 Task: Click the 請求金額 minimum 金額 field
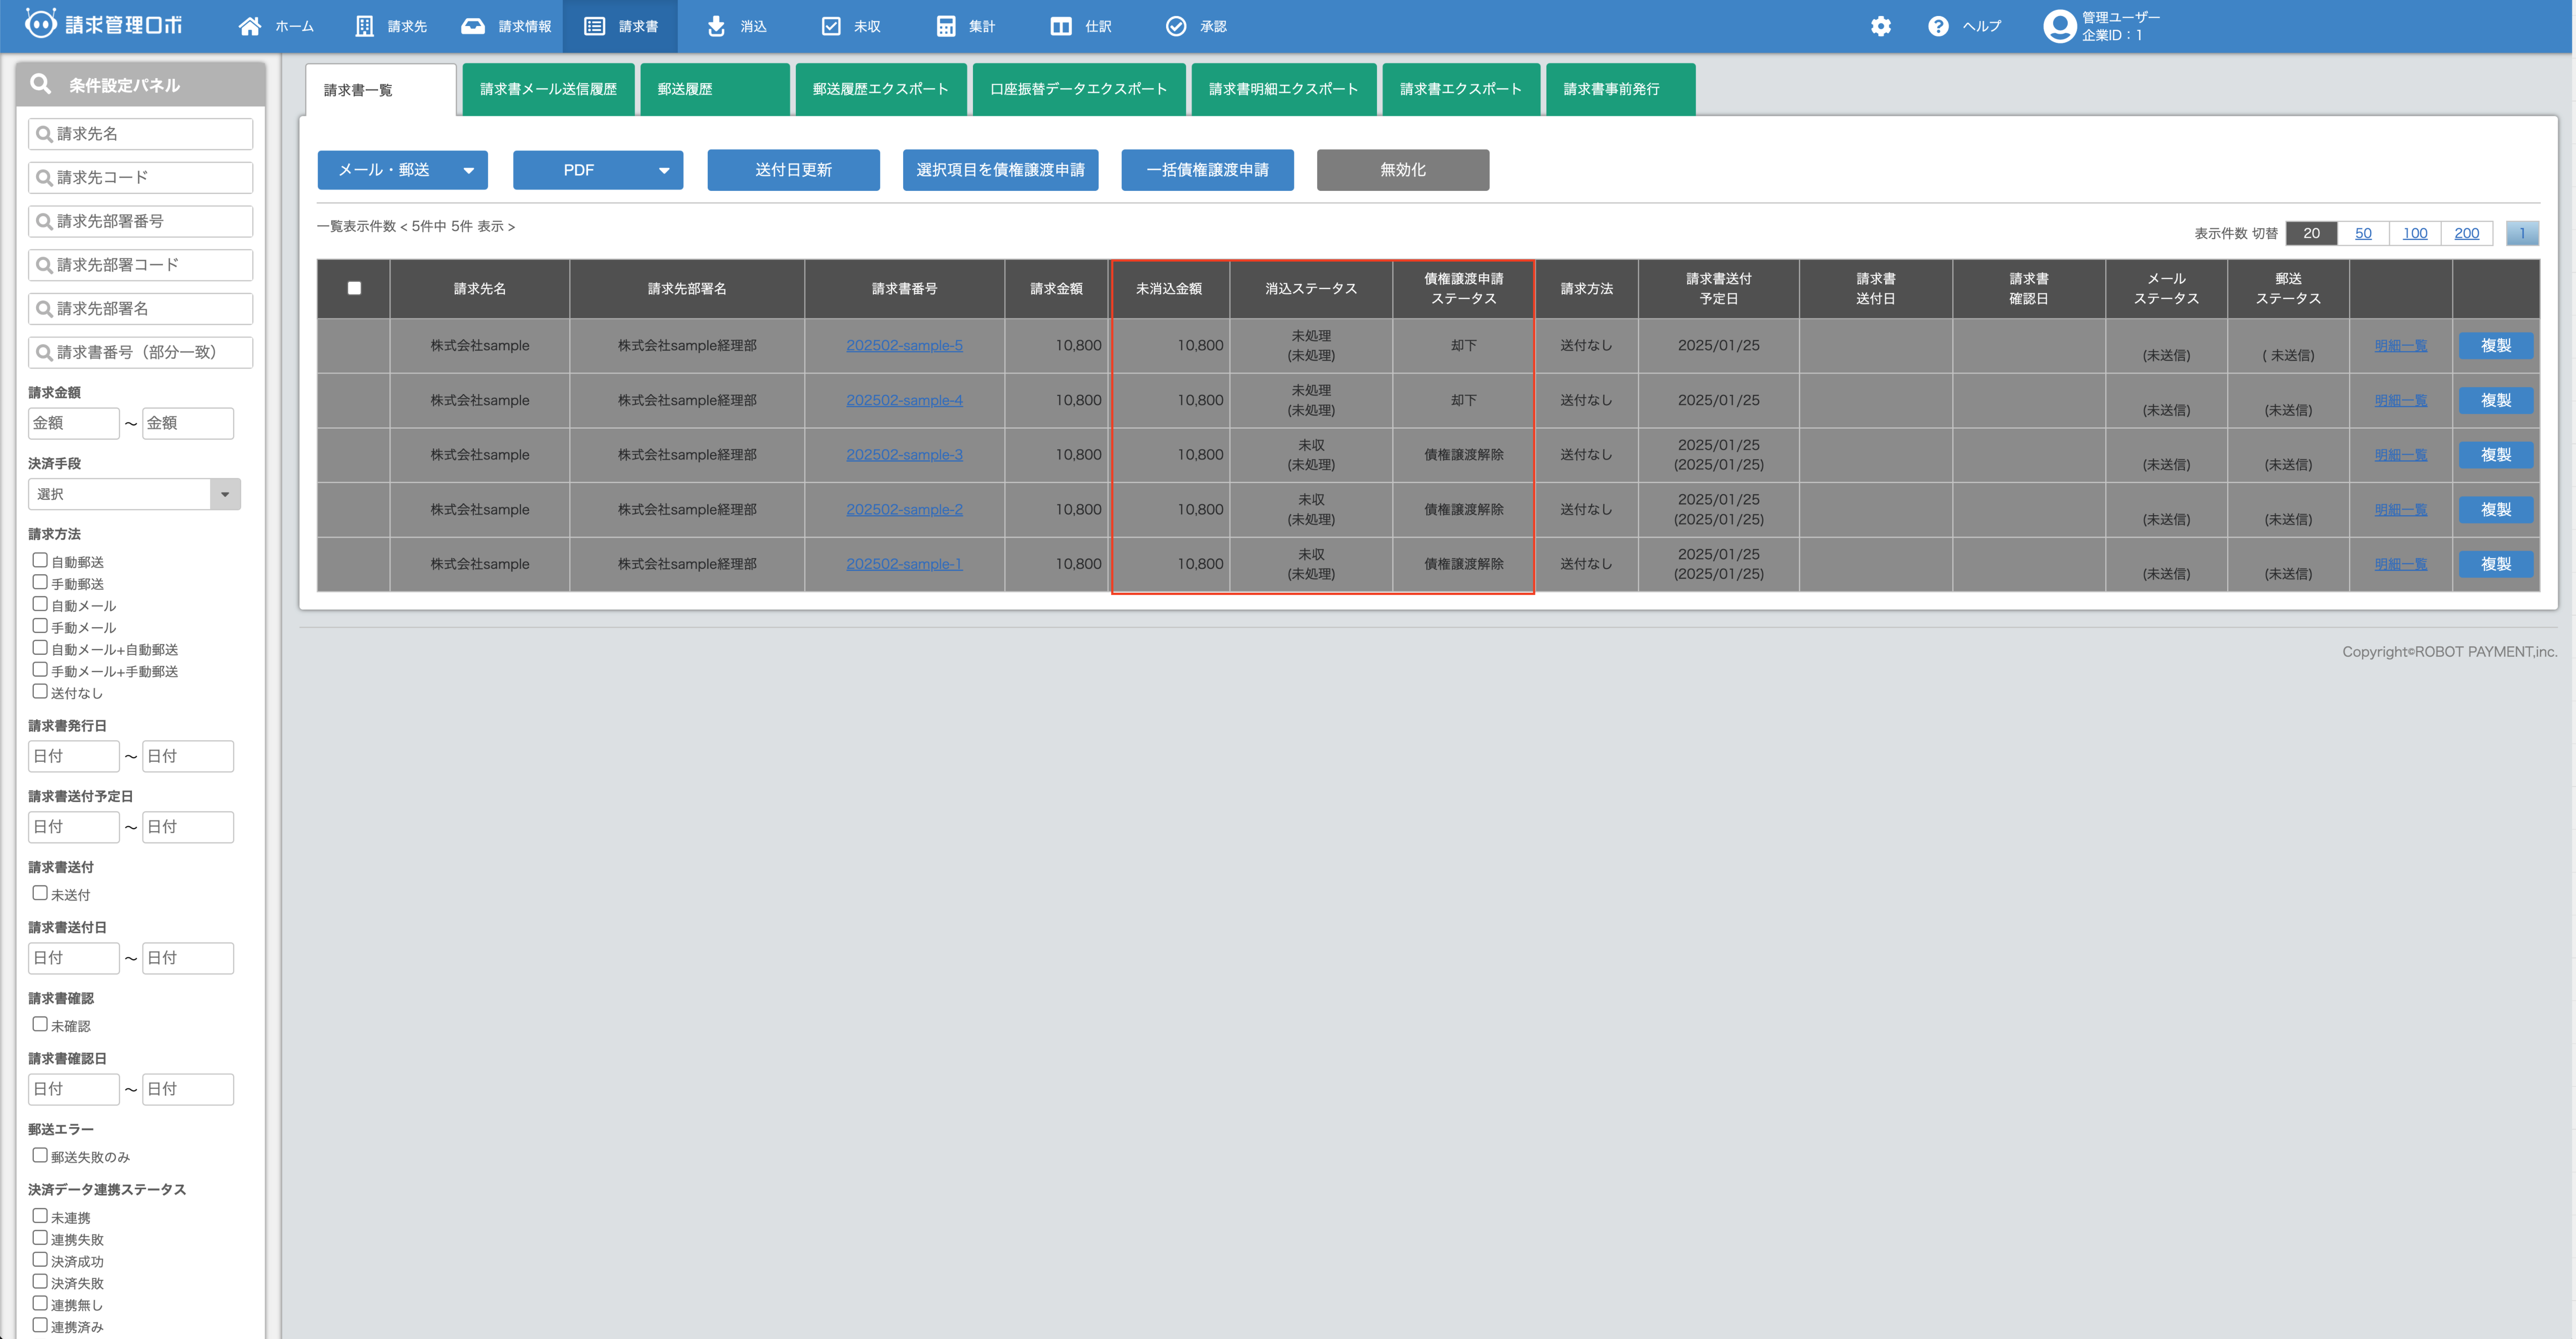74,423
